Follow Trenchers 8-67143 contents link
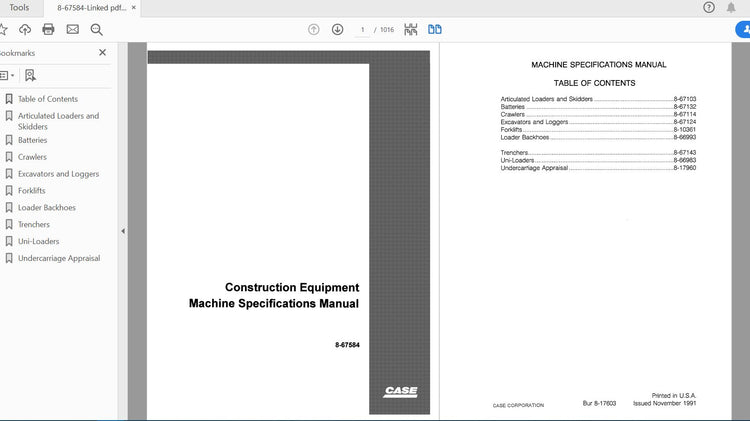 [x=598, y=153]
